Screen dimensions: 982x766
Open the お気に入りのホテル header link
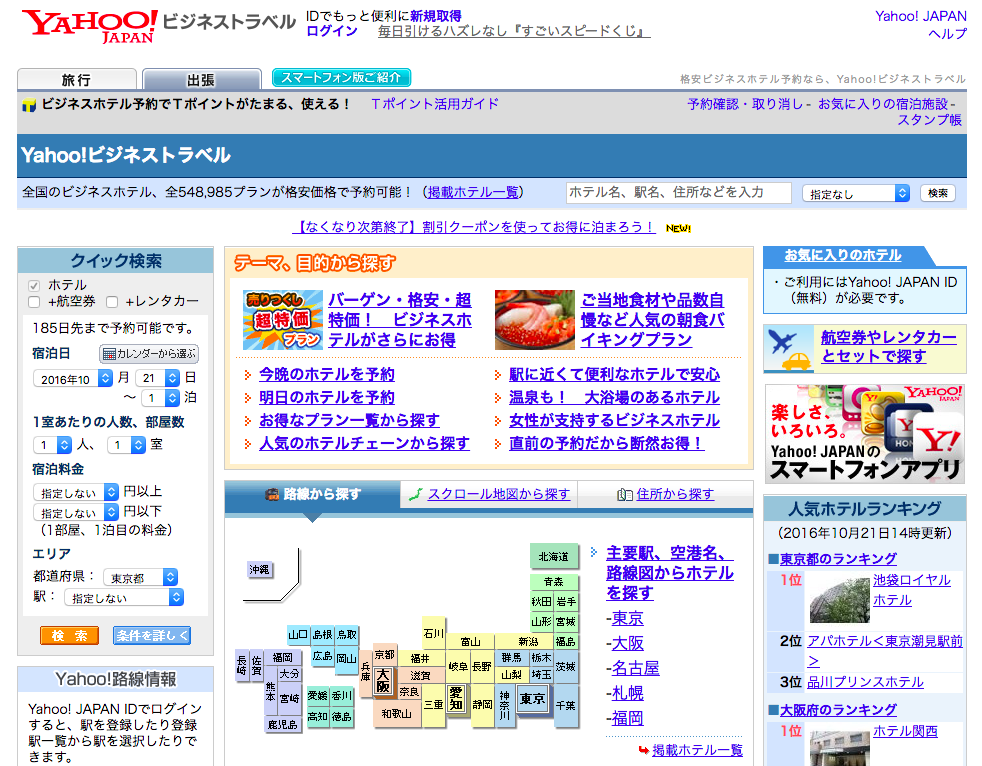point(843,256)
